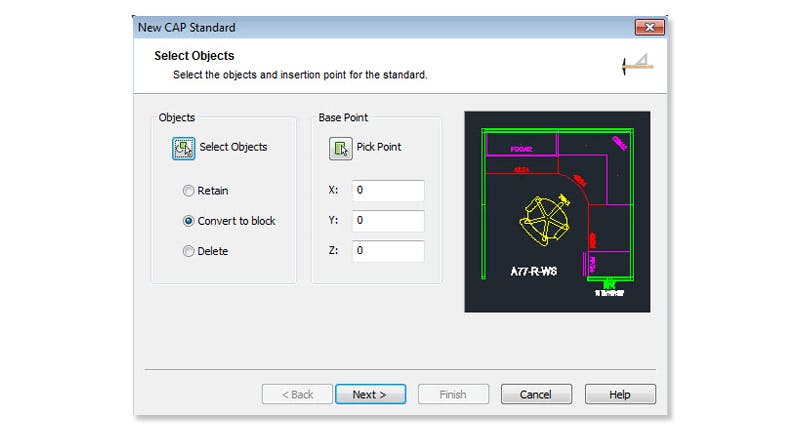Go to the next wizard step

[x=370, y=394]
